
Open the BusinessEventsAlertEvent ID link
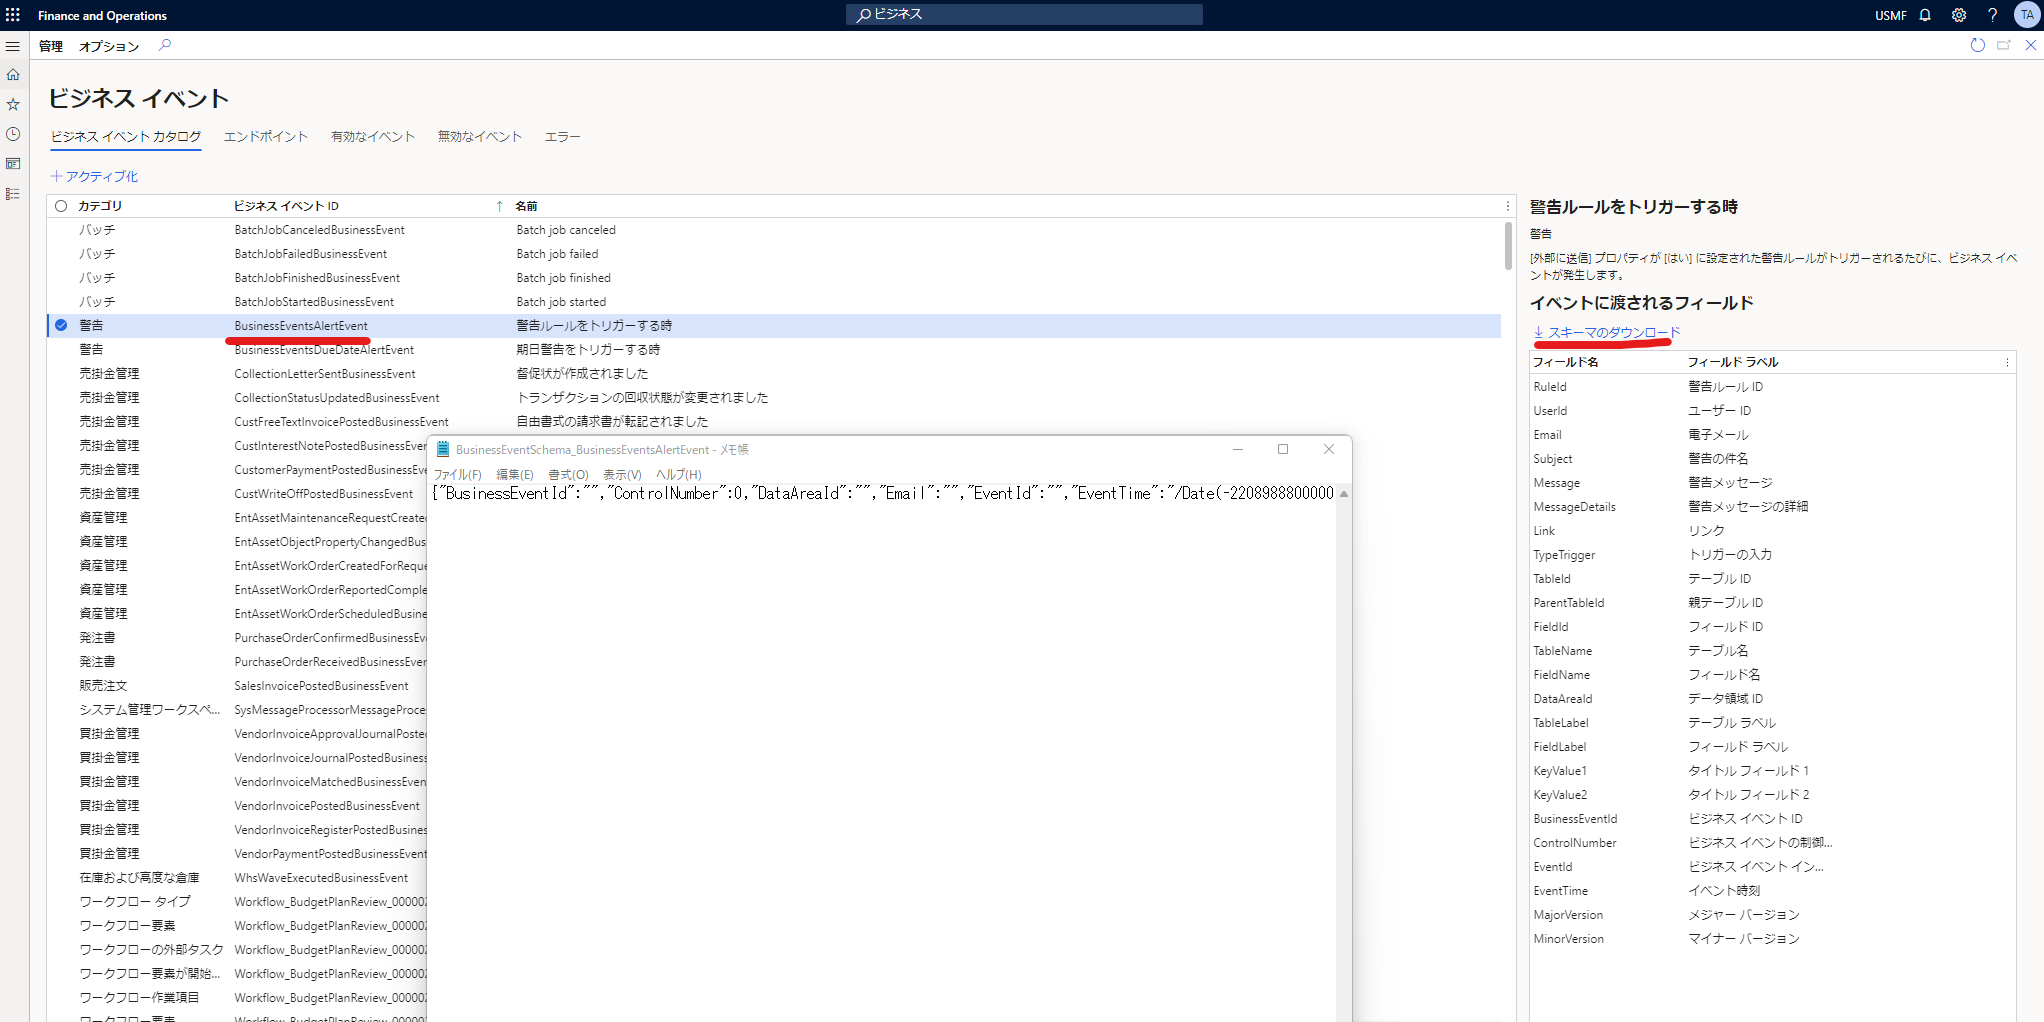pyautogui.click(x=301, y=326)
